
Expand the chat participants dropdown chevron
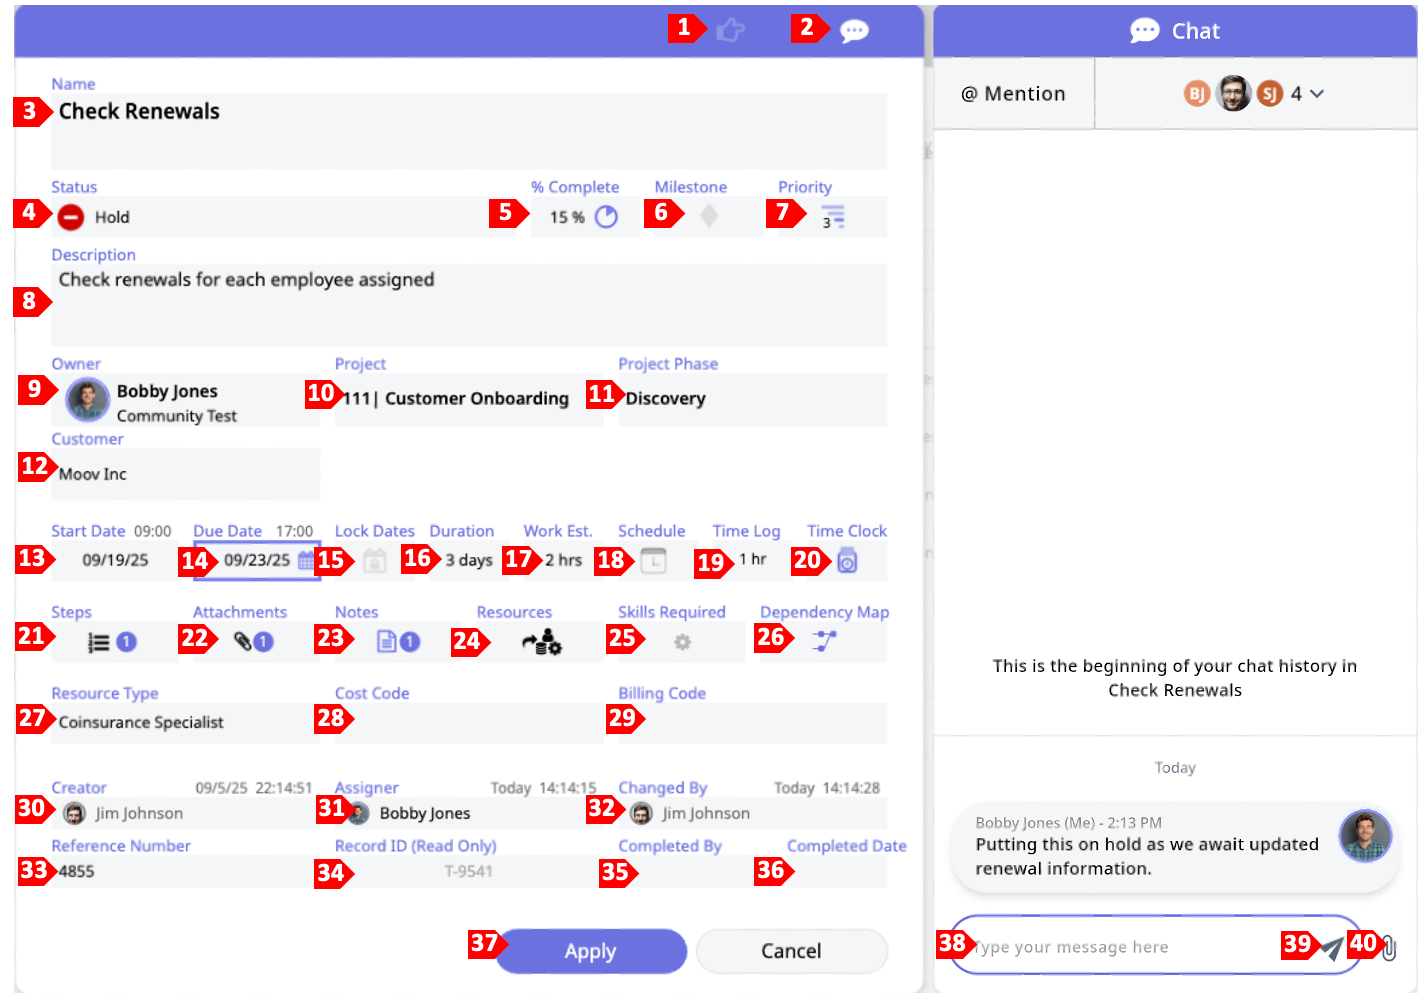tap(1317, 94)
